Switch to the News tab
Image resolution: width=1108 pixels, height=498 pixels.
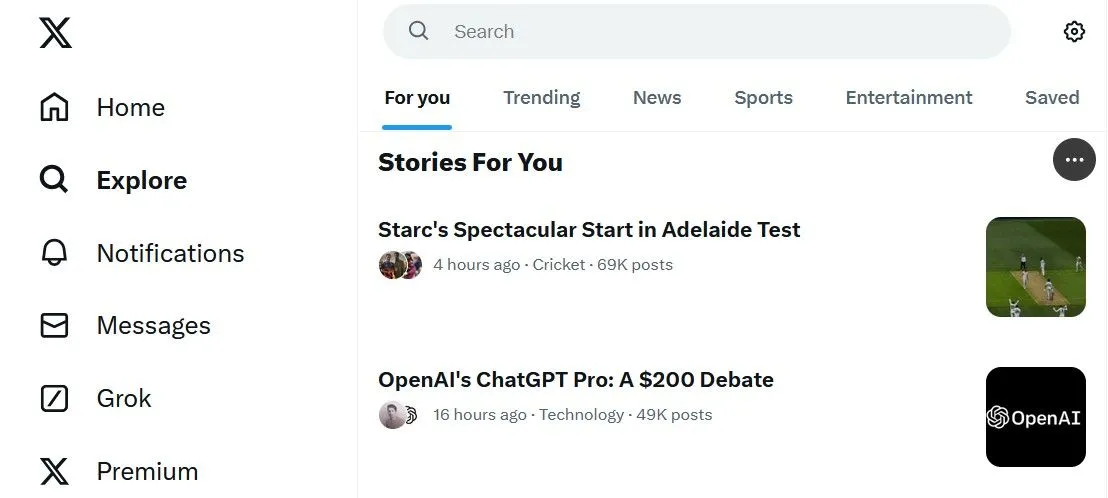[x=657, y=97]
